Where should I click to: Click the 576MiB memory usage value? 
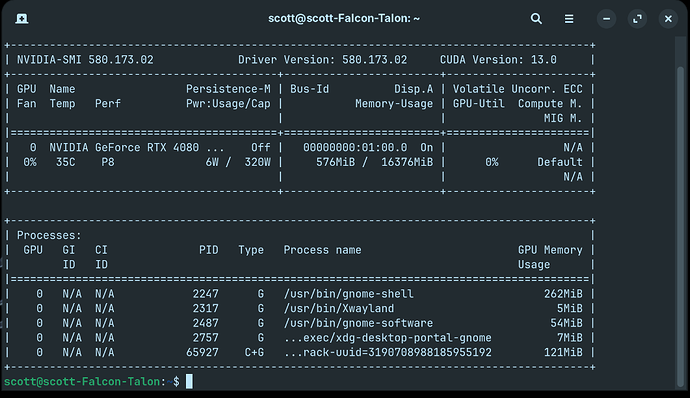(x=335, y=162)
